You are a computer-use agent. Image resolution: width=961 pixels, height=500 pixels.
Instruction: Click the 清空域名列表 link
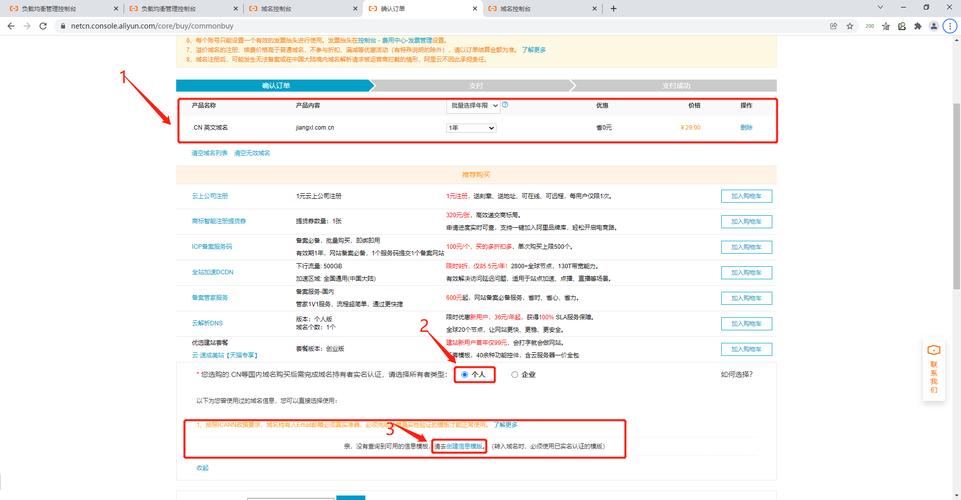coord(210,153)
